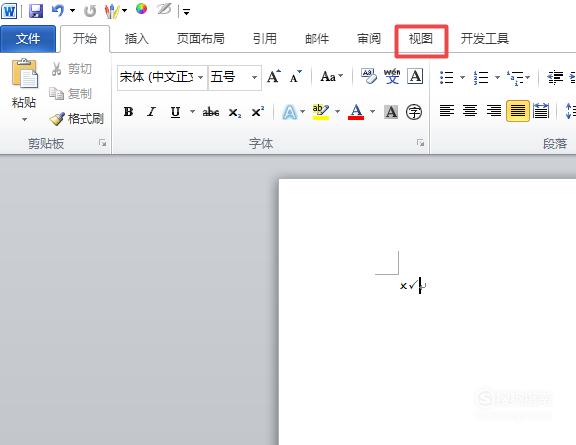Open the font color dropdown arrow
Screen dimensions: 576x445
pyautogui.click(x=372, y=111)
